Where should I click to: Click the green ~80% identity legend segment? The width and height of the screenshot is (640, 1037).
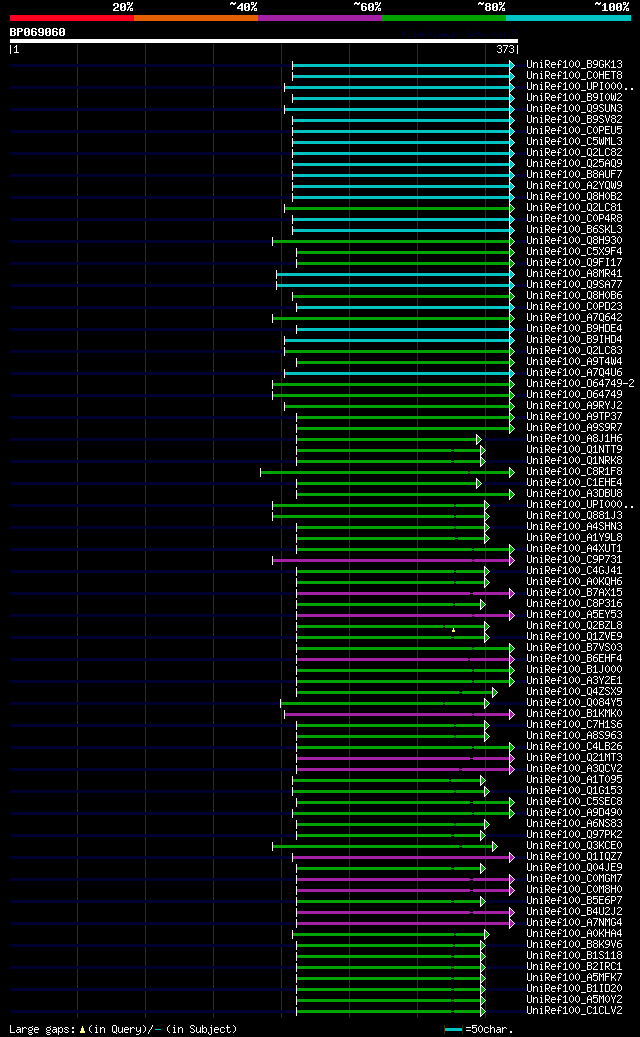tap(444, 18)
